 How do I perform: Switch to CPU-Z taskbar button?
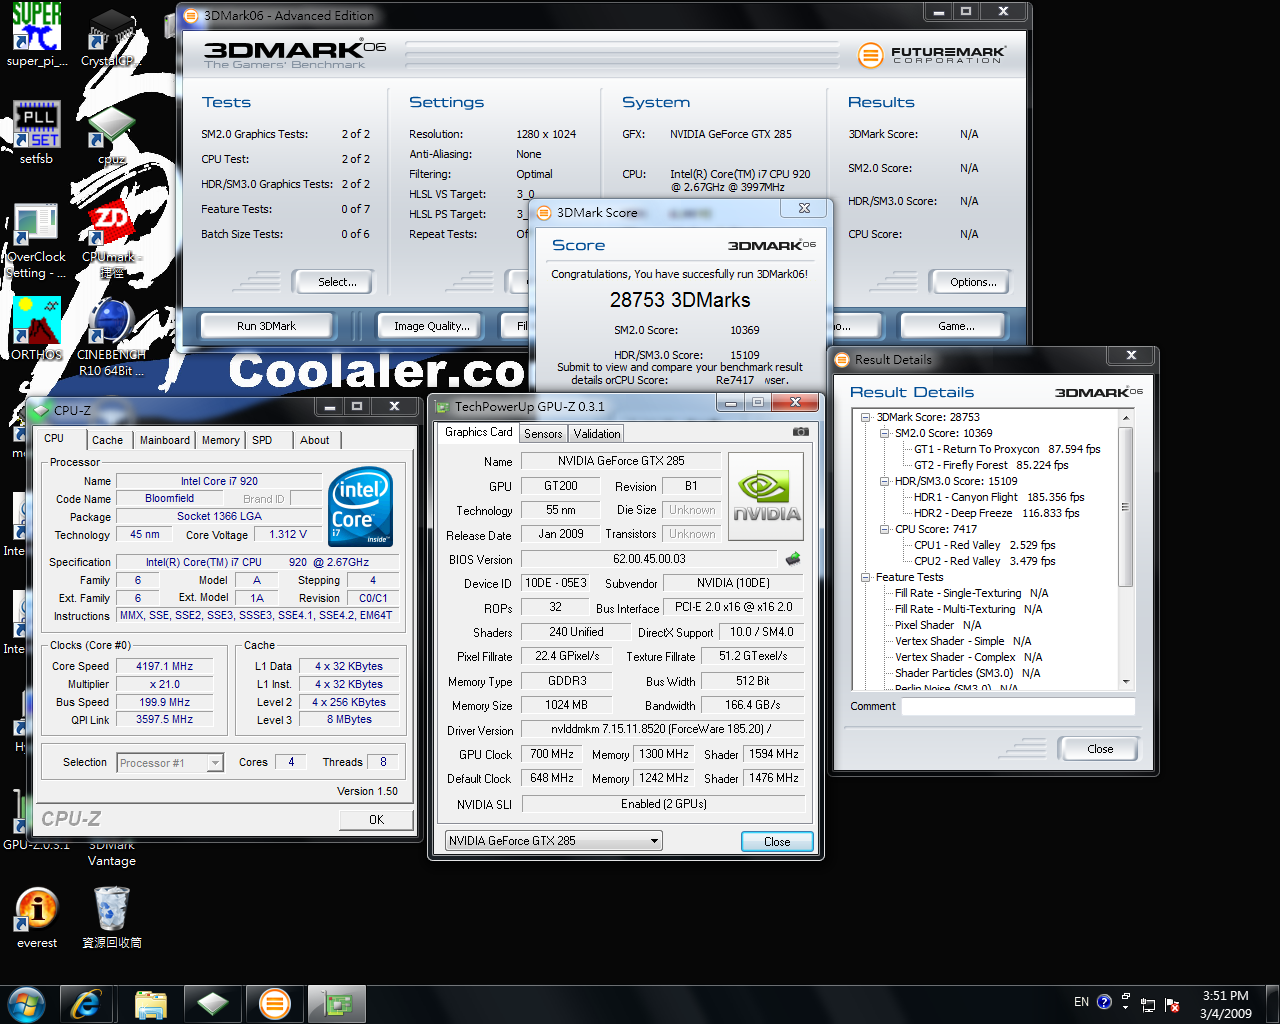click(213, 1004)
